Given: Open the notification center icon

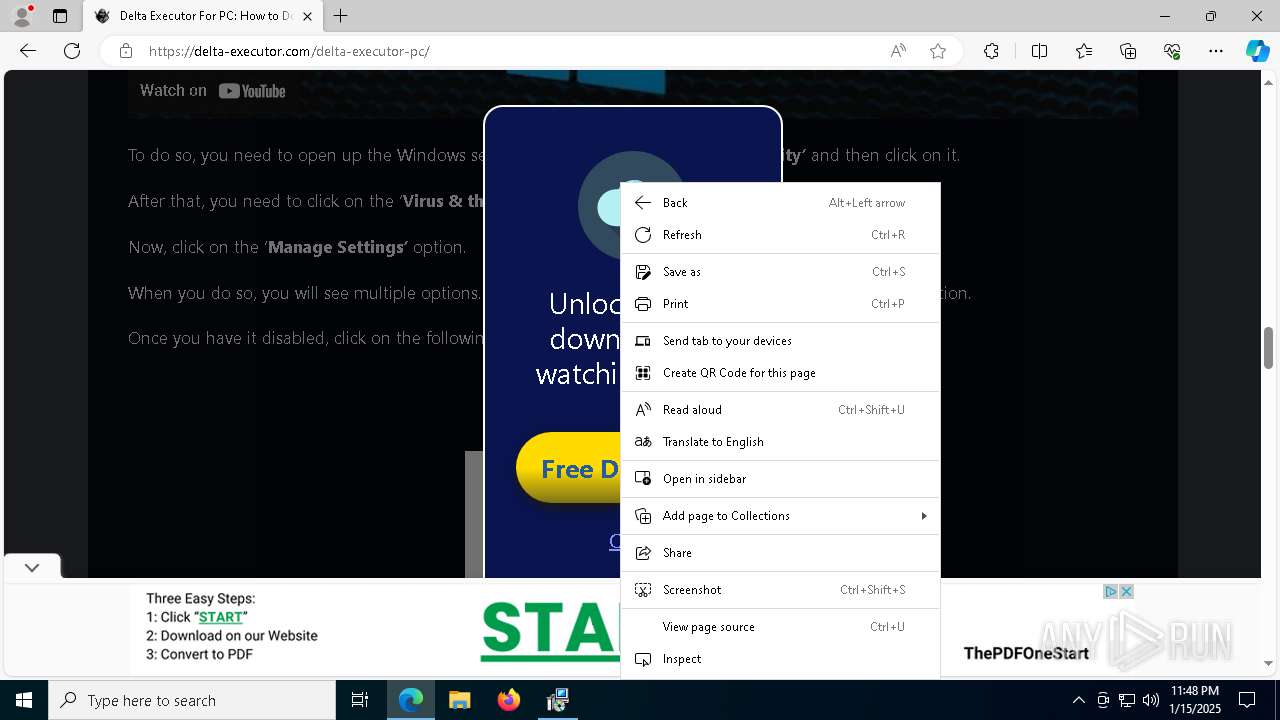Looking at the screenshot, I should [x=1247, y=700].
